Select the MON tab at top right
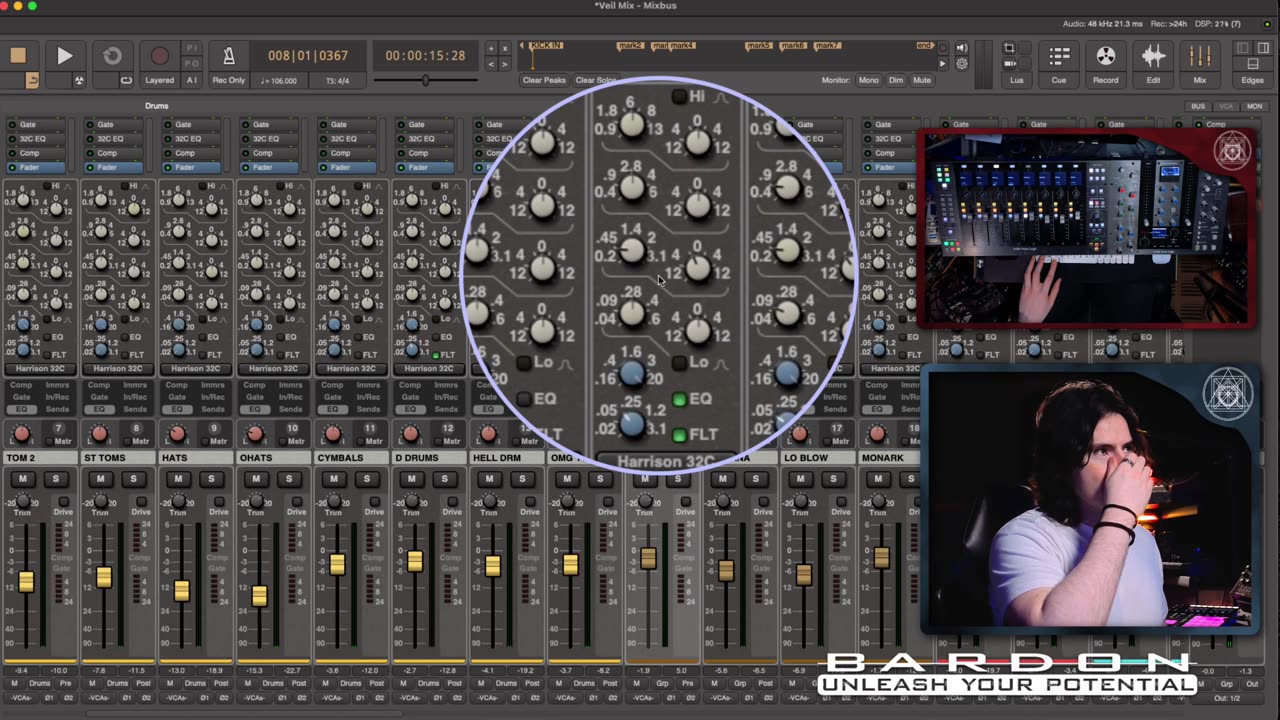 (x=1254, y=106)
